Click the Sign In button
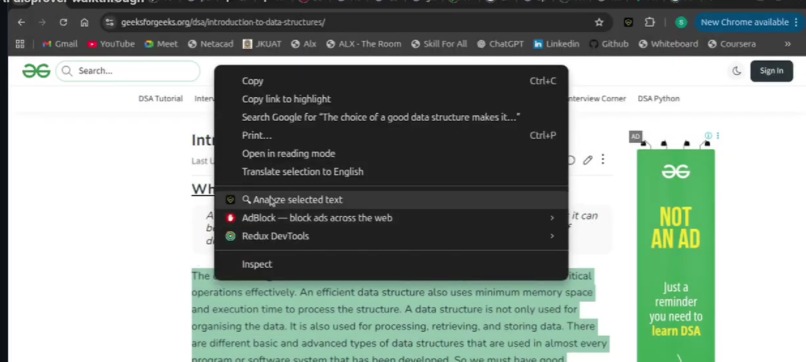Viewport: 806px width, 362px height. coord(772,71)
